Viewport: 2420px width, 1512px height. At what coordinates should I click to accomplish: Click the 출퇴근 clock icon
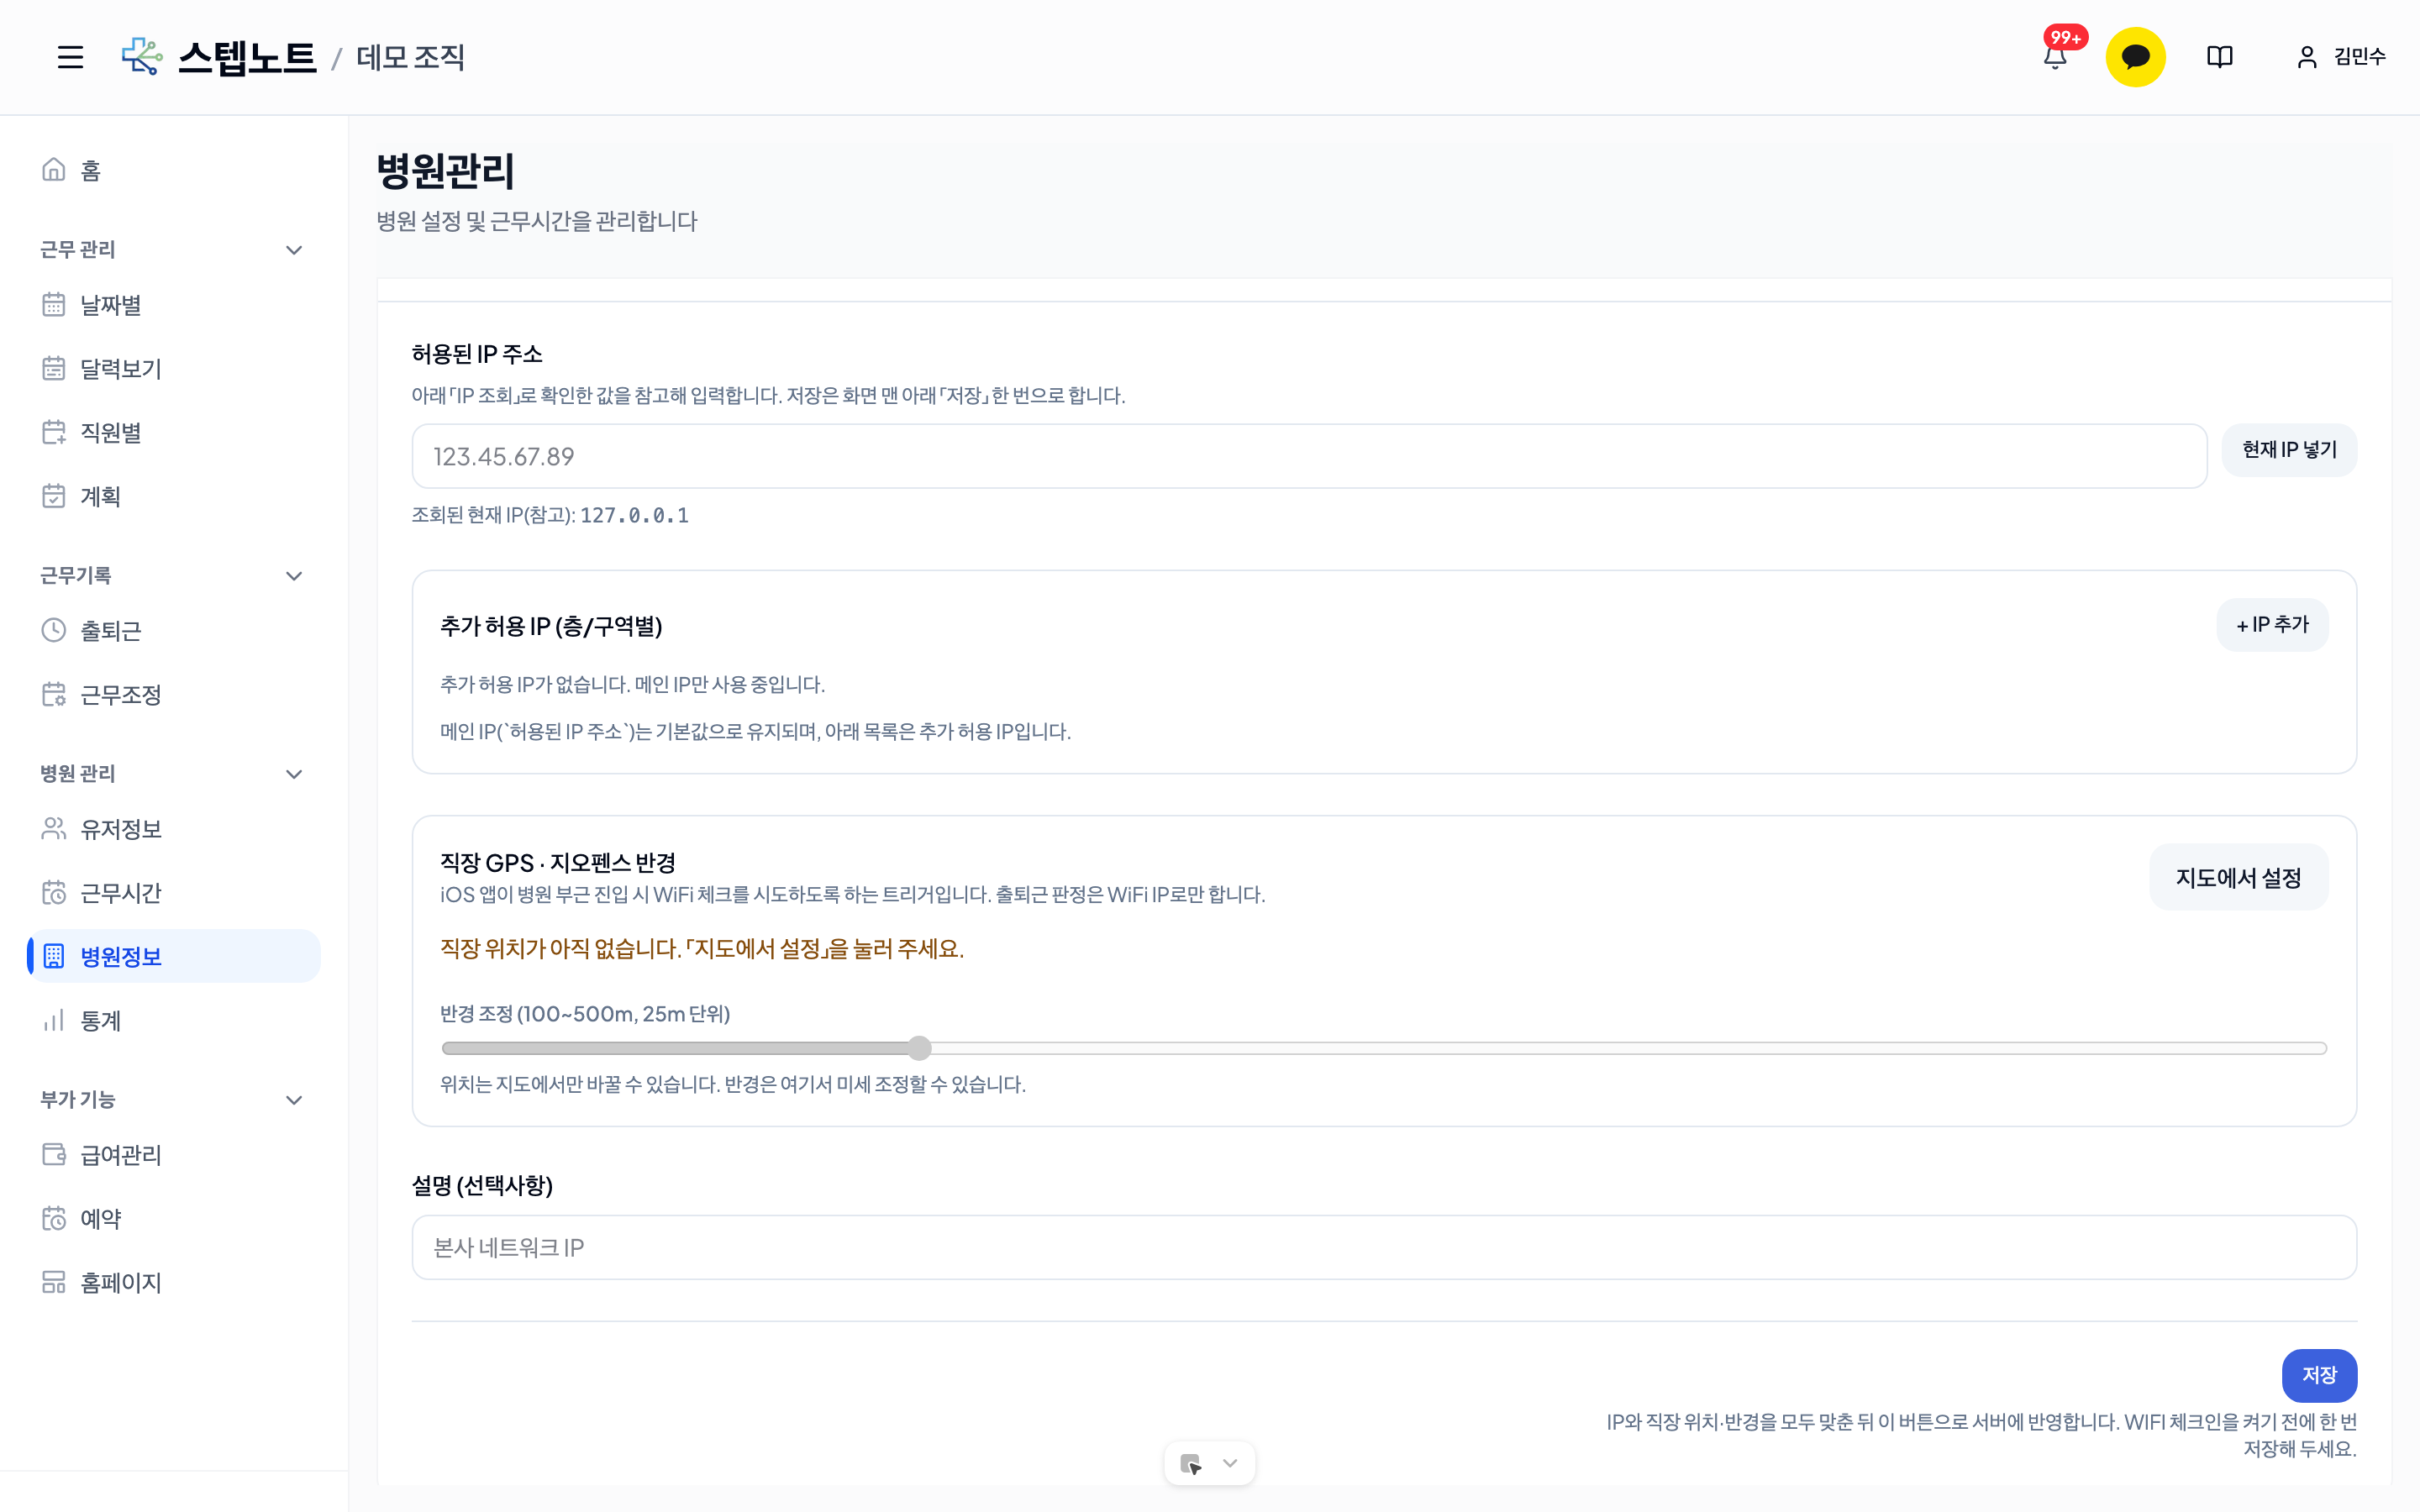pyautogui.click(x=54, y=630)
